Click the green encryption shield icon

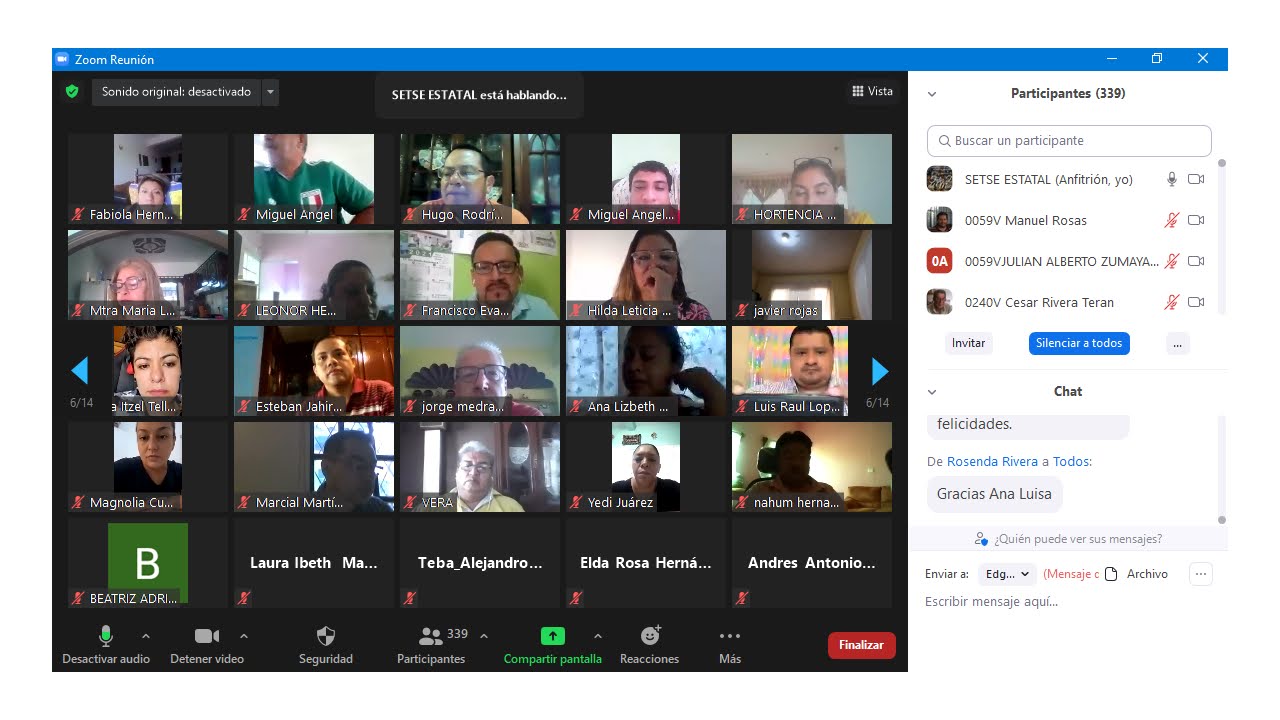click(x=72, y=91)
